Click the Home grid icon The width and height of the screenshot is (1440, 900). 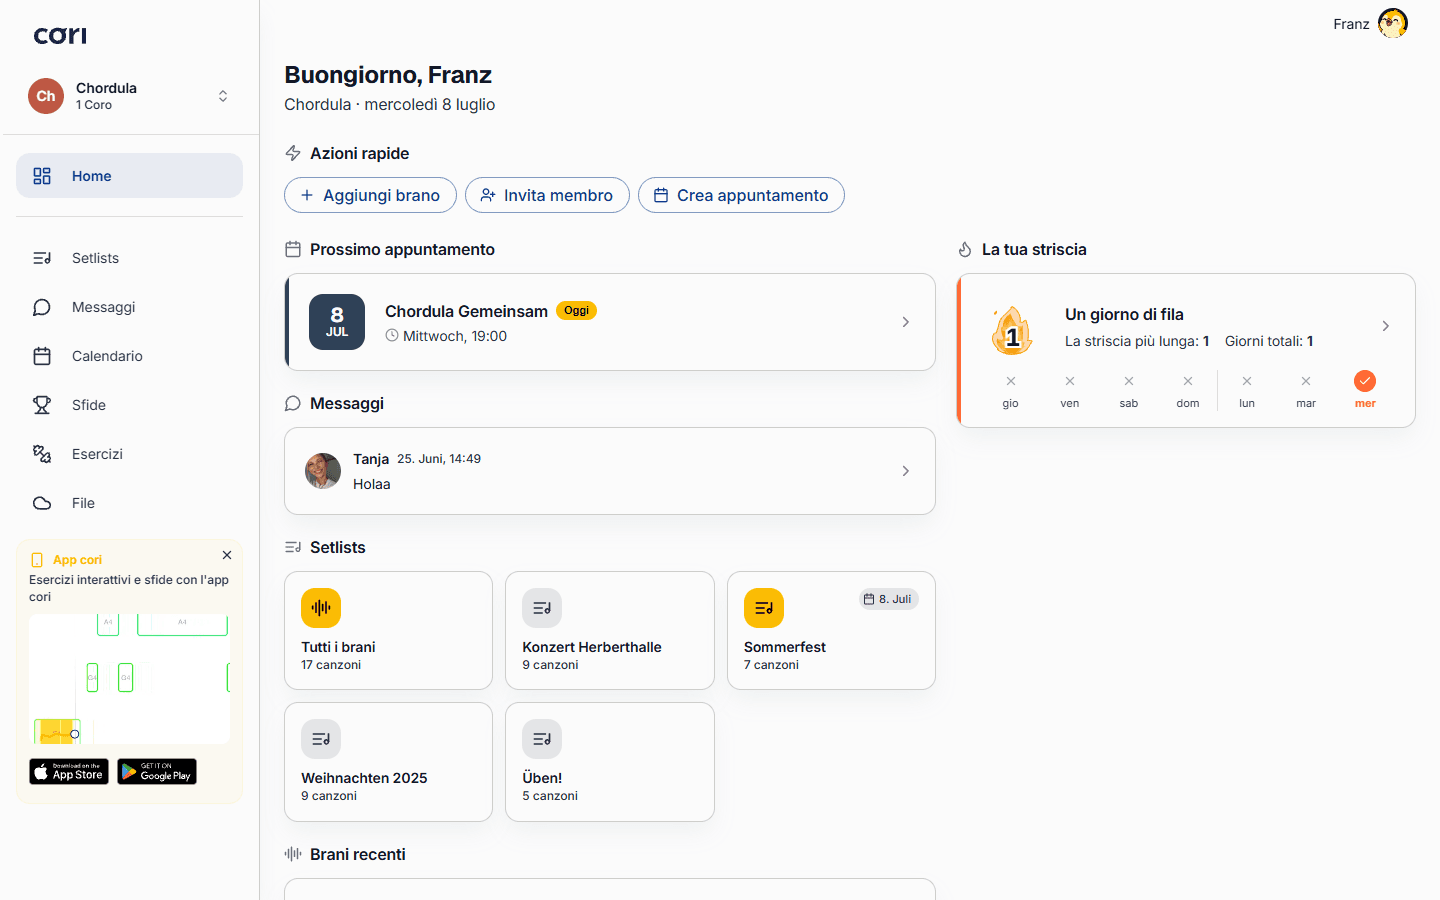pos(42,176)
